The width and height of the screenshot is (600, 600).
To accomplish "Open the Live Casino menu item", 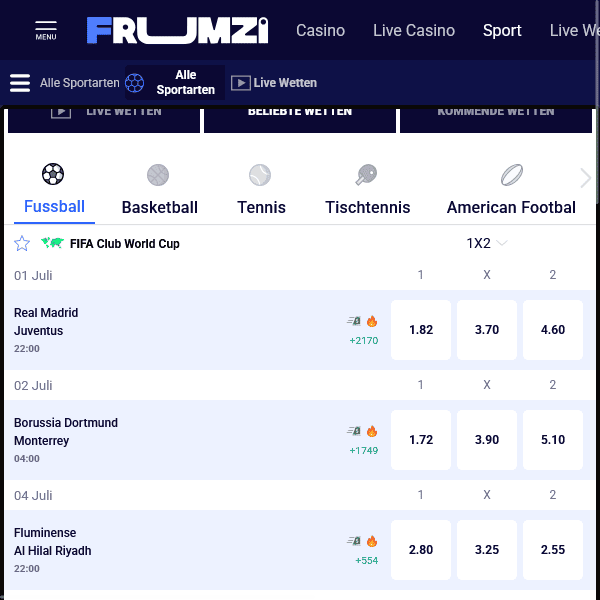I will point(414,31).
